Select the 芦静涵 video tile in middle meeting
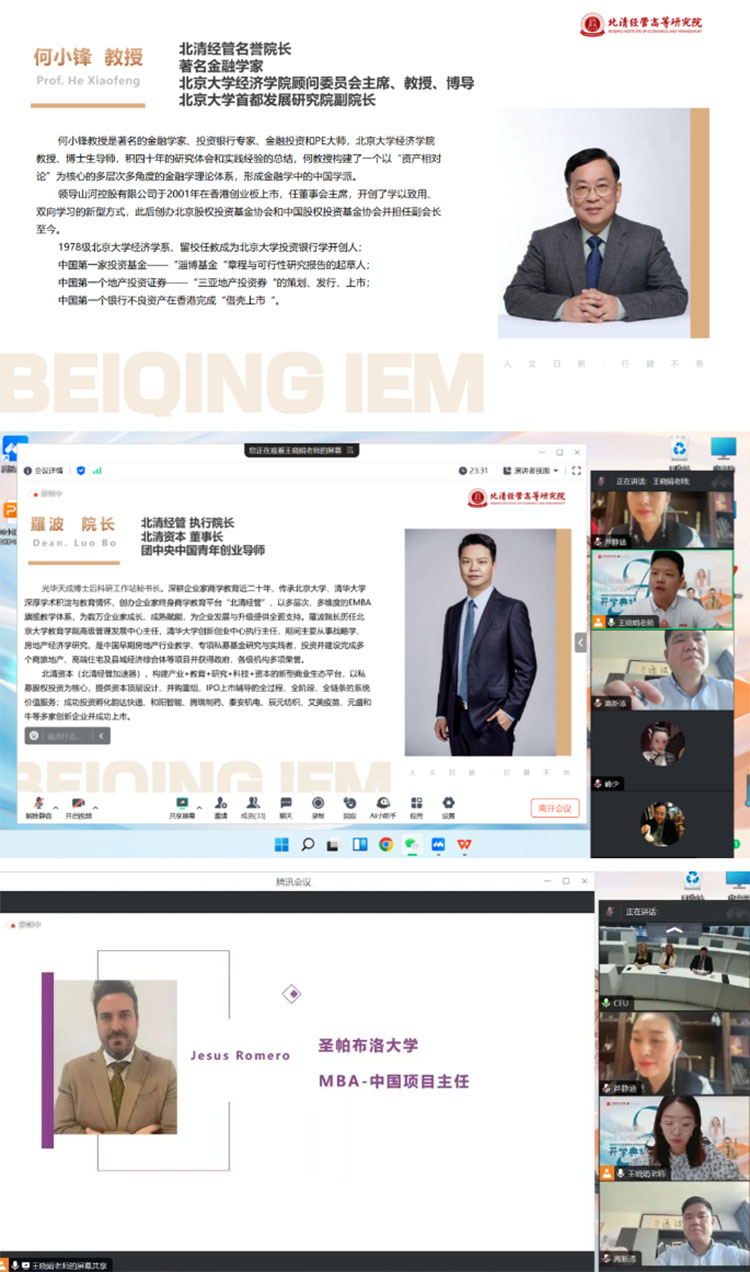Viewport: 750px width, 1272px height. tap(663, 518)
